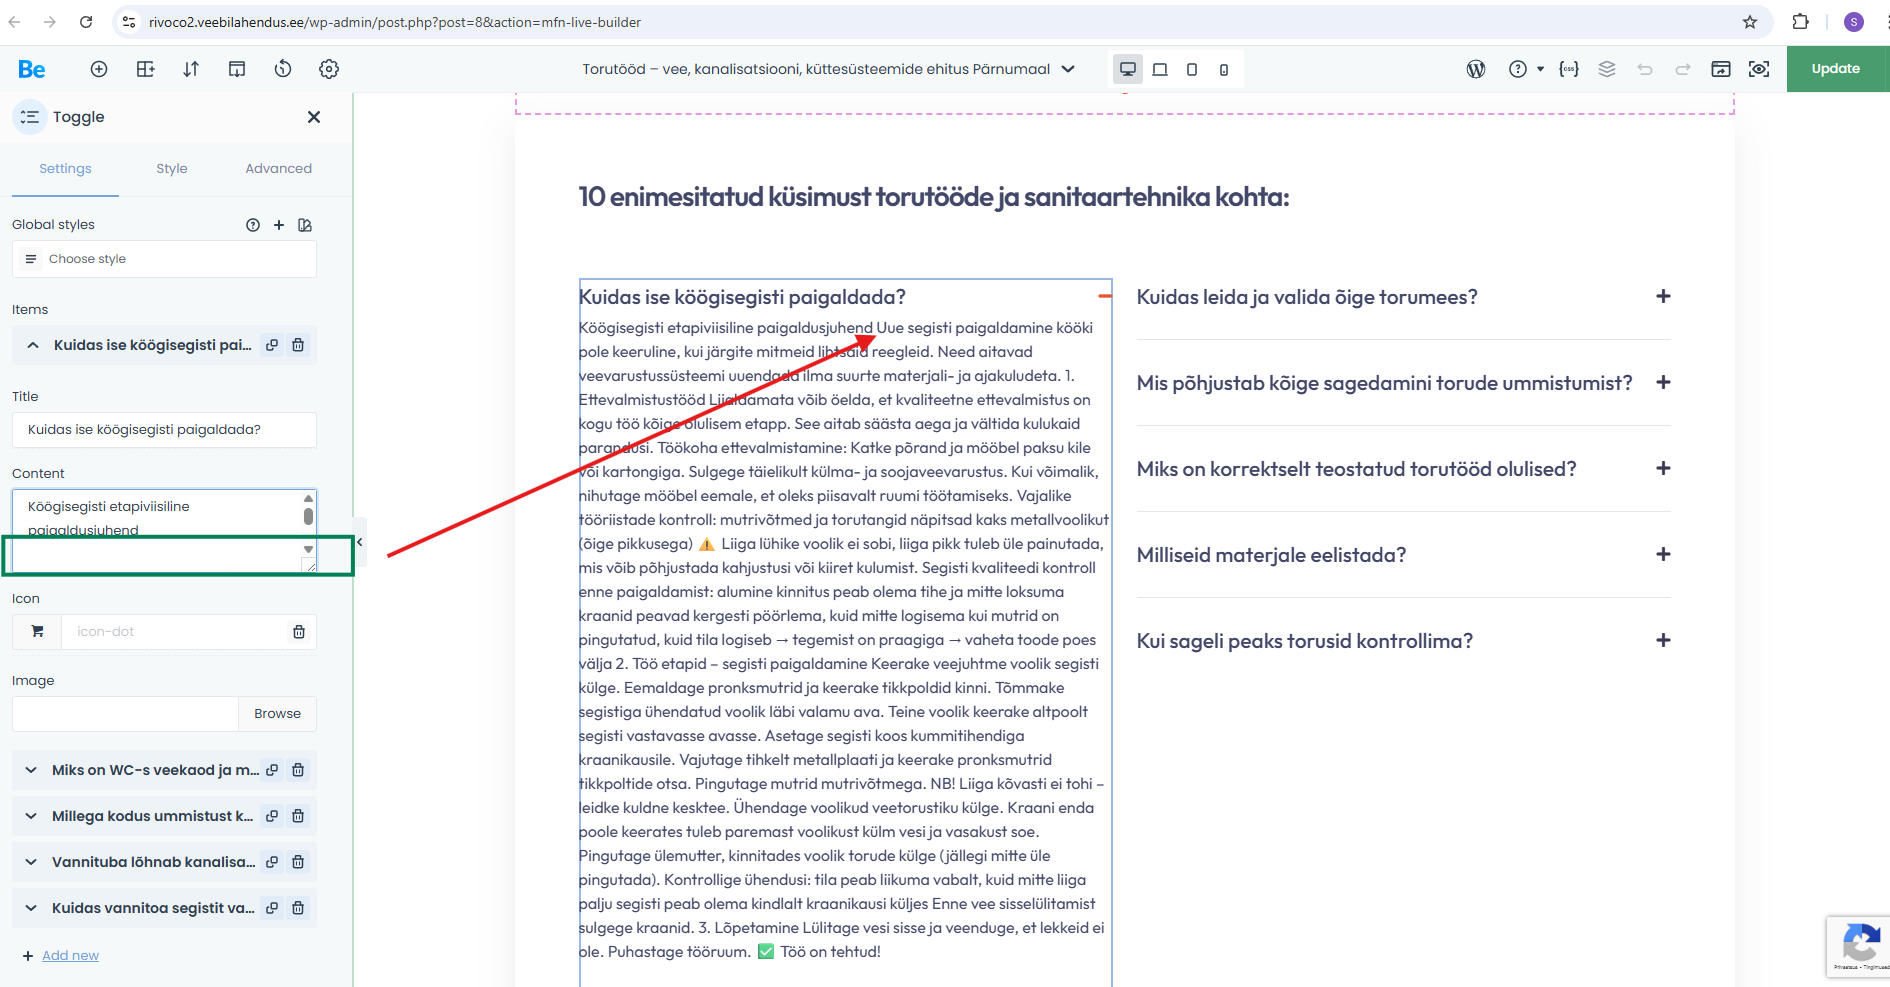The height and width of the screenshot is (987, 1890).
Task: Switch to mobile preview mode
Action: (x=1224, y=69)
